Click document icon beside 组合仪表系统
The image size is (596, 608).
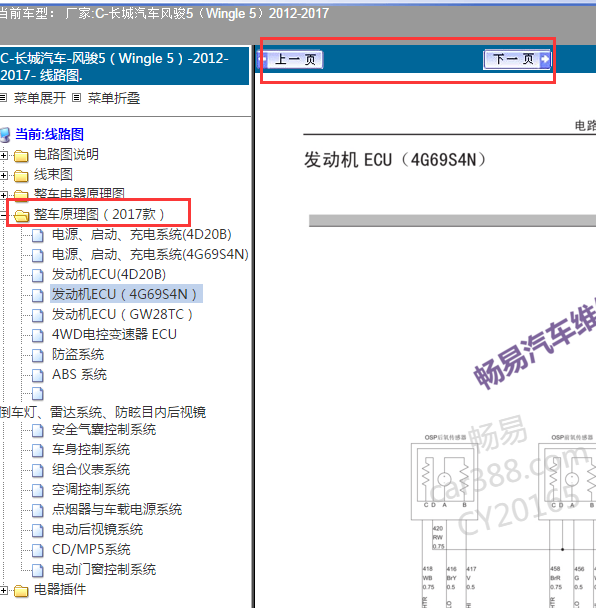coord(38,470)
